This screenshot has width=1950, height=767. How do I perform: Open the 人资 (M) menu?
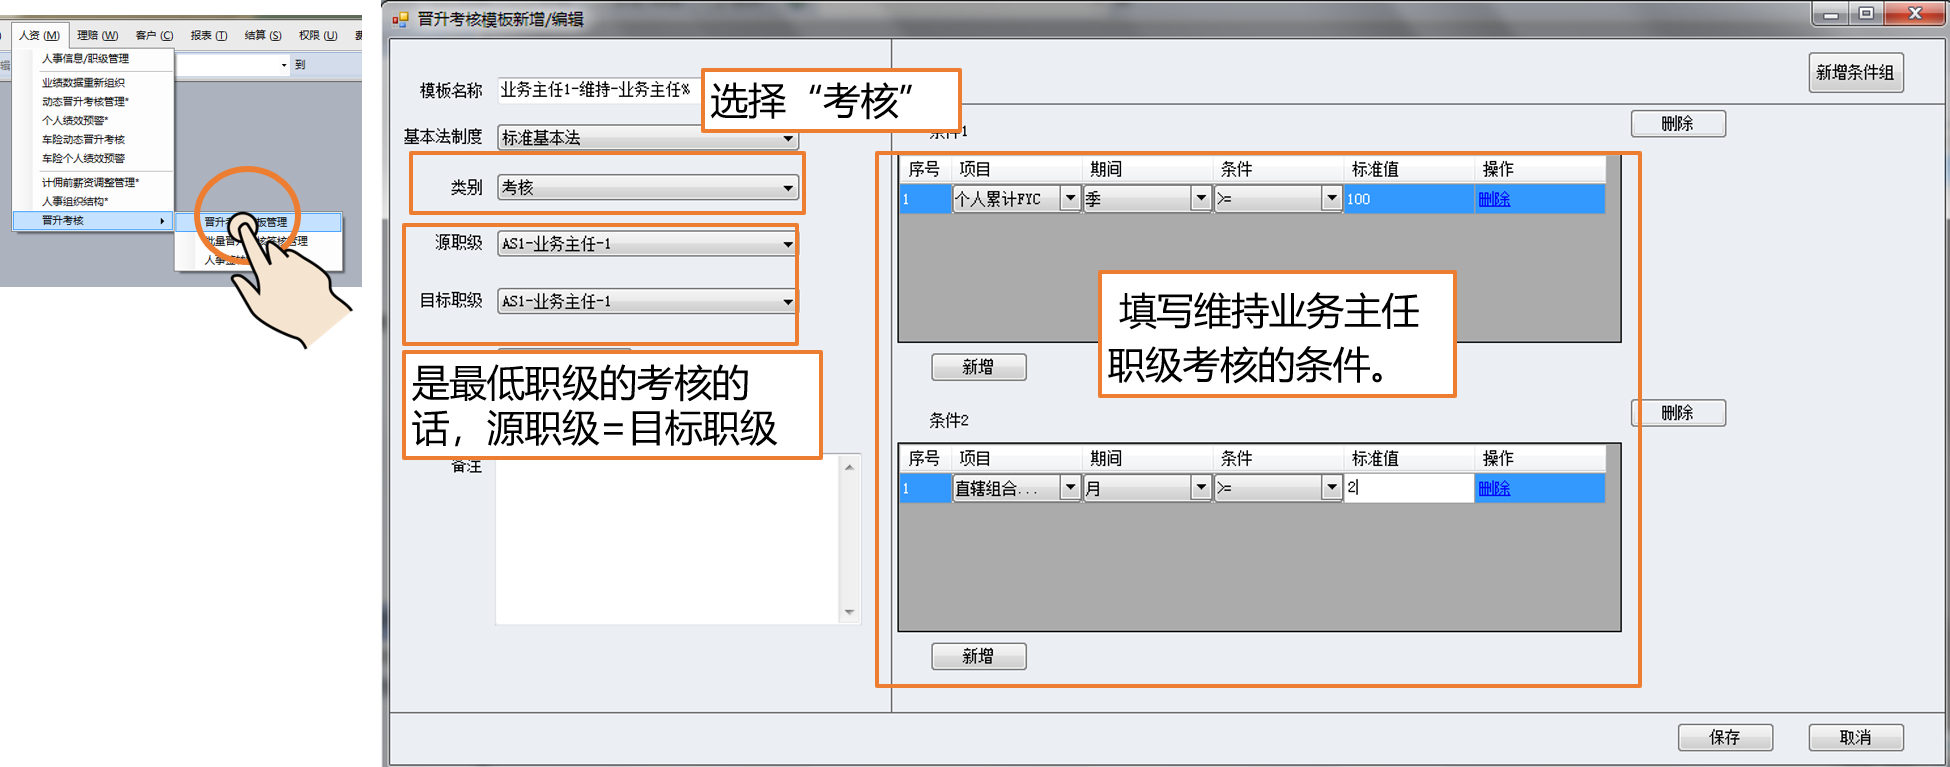39,35
